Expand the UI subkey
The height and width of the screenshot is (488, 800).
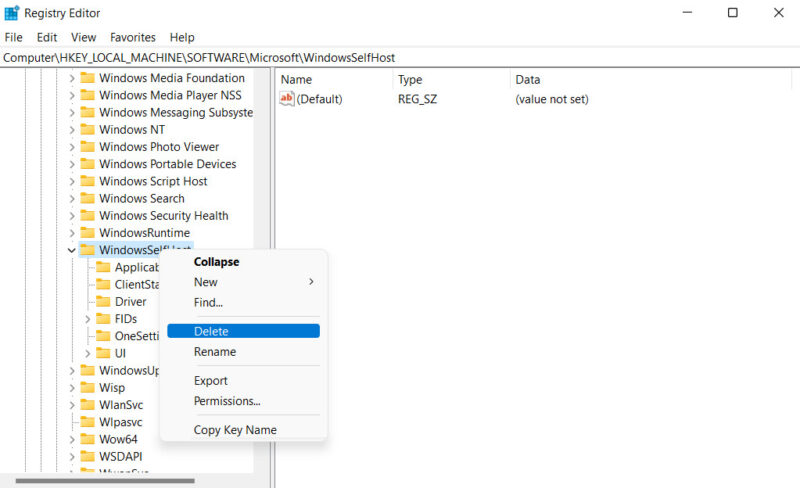coord(88,353)
